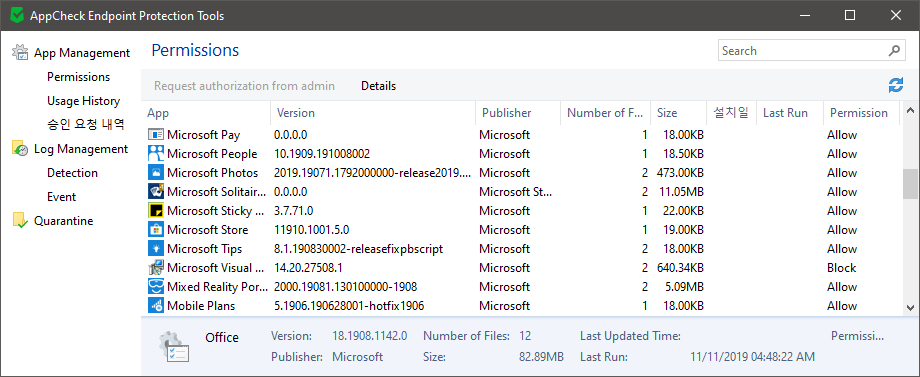Image resolution: width=920 pixels, height=377 pixels.
Task: Click the Log Management folder icon
Action: (19, 149)
